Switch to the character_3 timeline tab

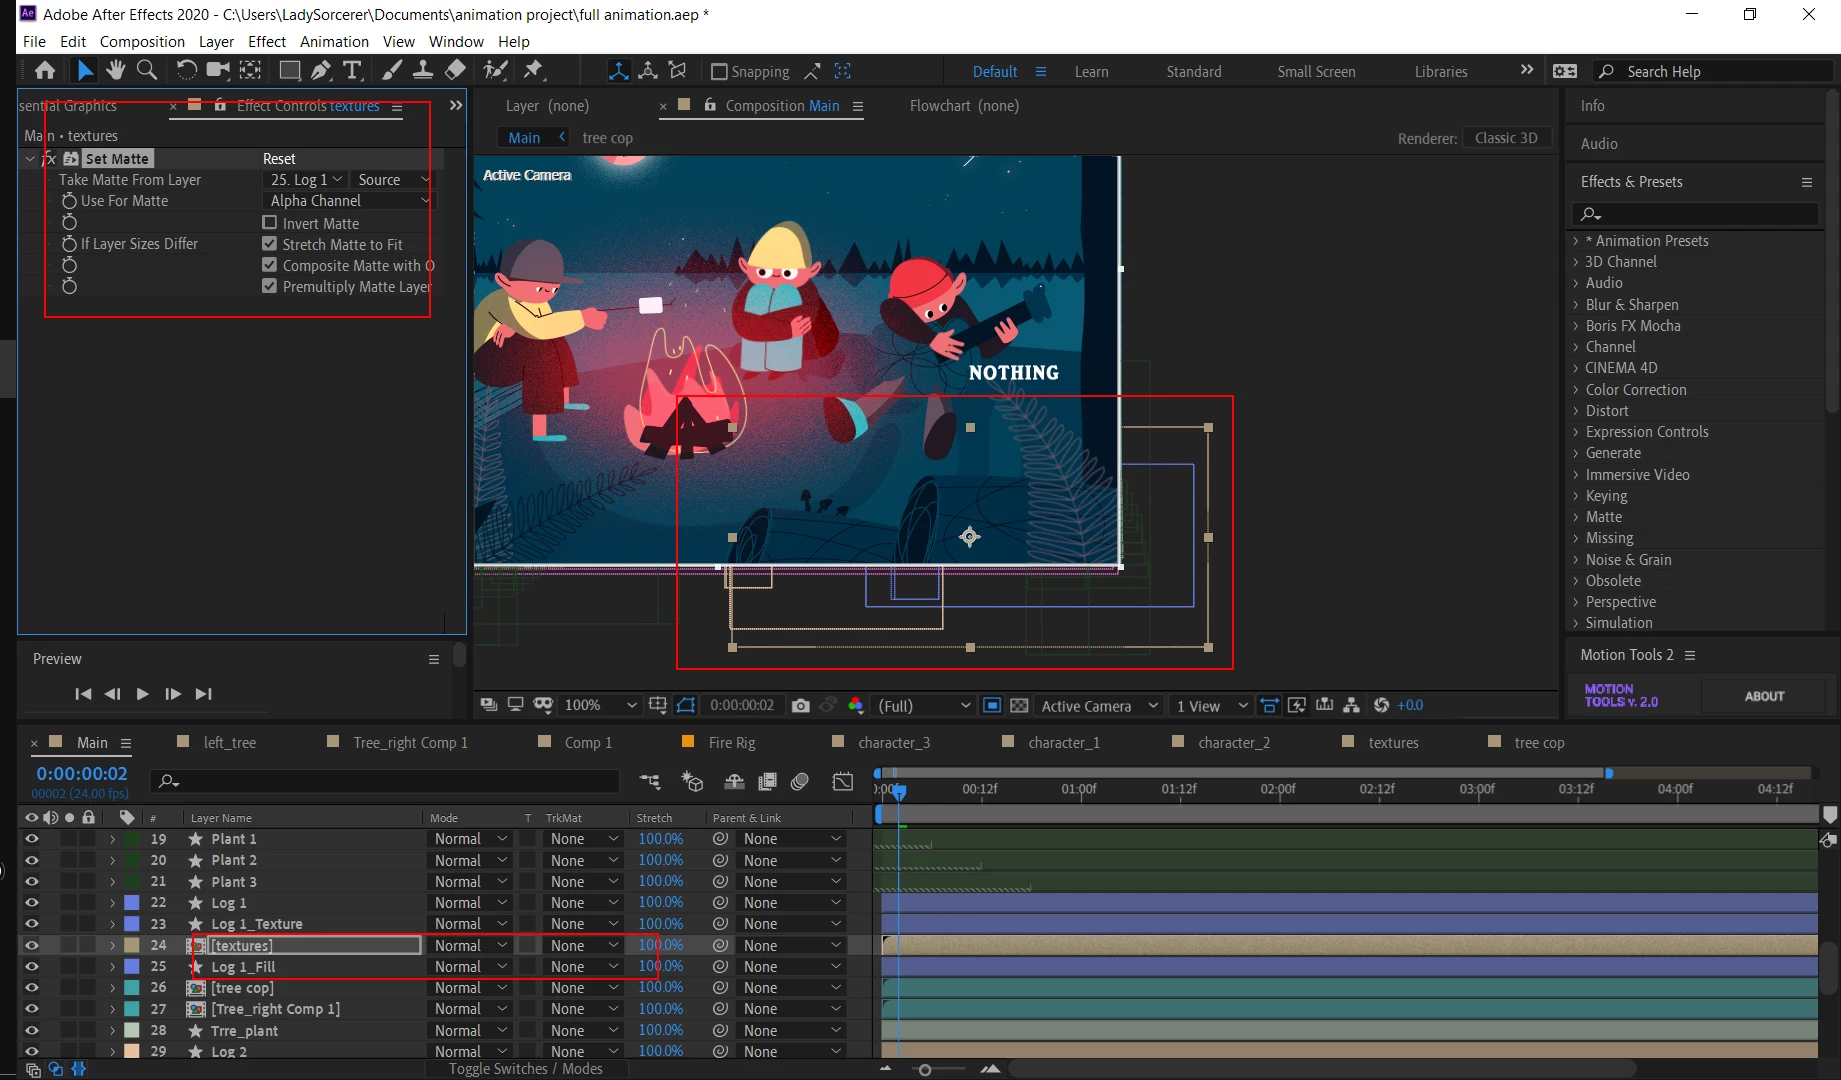coord(894,743)
